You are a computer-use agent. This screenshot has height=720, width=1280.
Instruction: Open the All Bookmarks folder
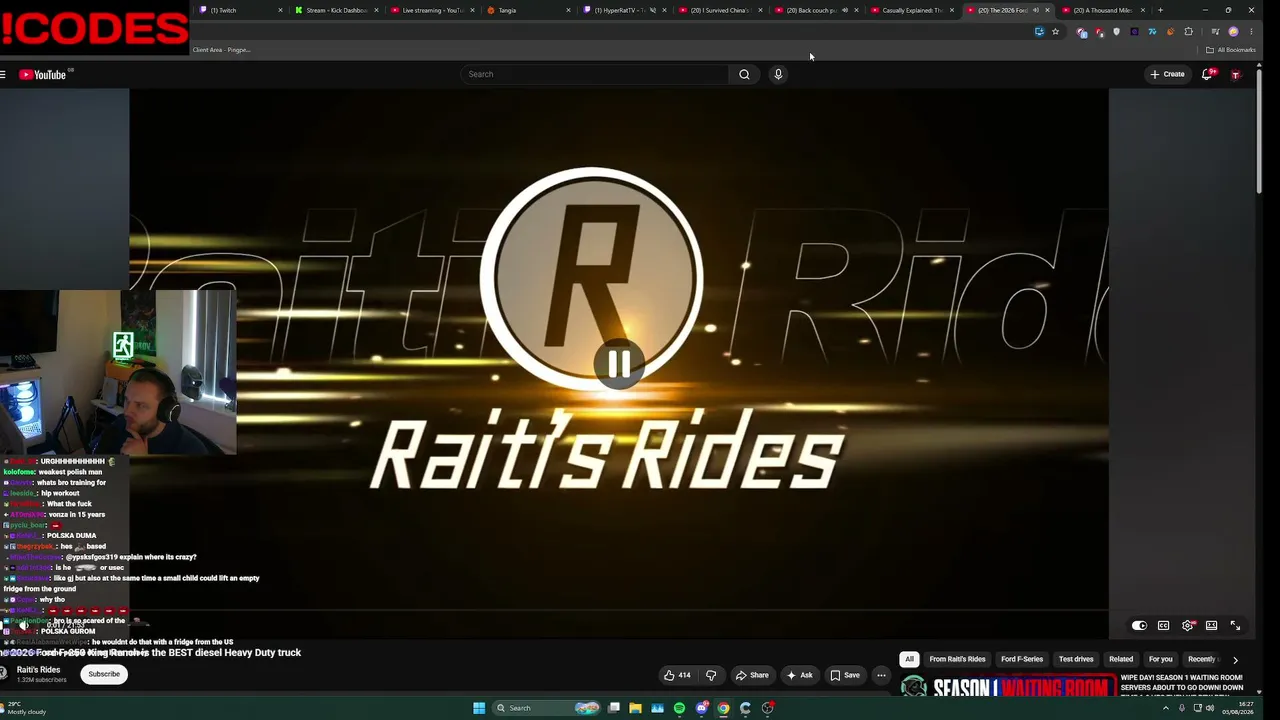click(1230, 50)
